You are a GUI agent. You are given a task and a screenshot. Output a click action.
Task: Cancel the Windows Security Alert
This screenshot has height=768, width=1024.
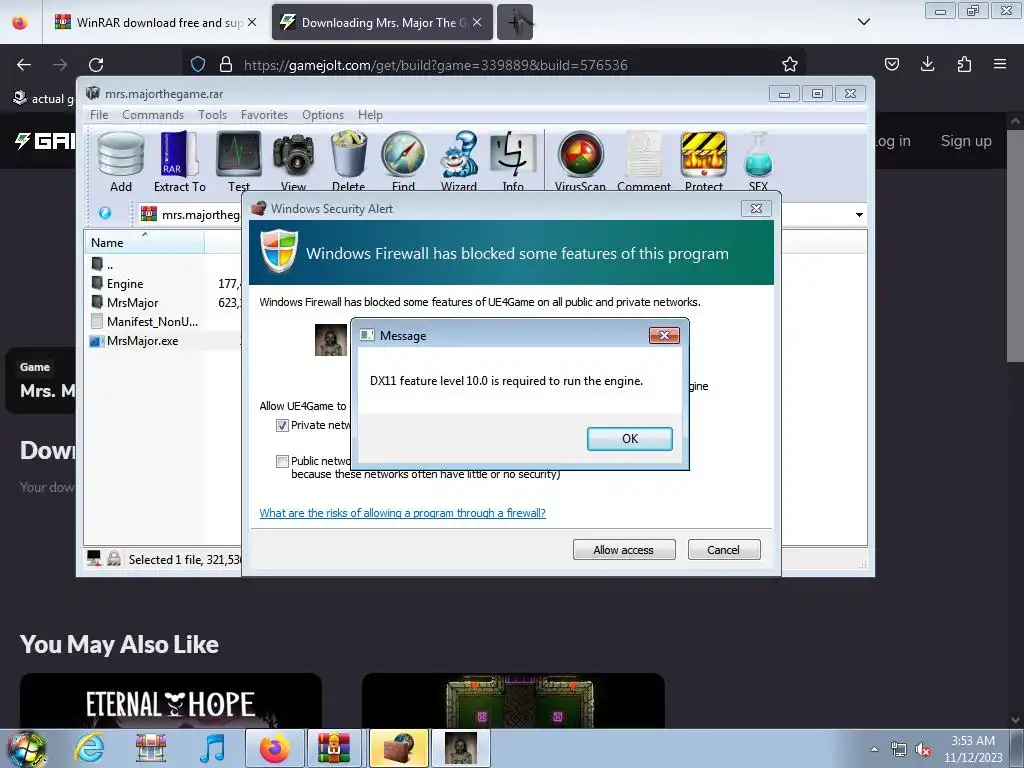tap(724, 550)
